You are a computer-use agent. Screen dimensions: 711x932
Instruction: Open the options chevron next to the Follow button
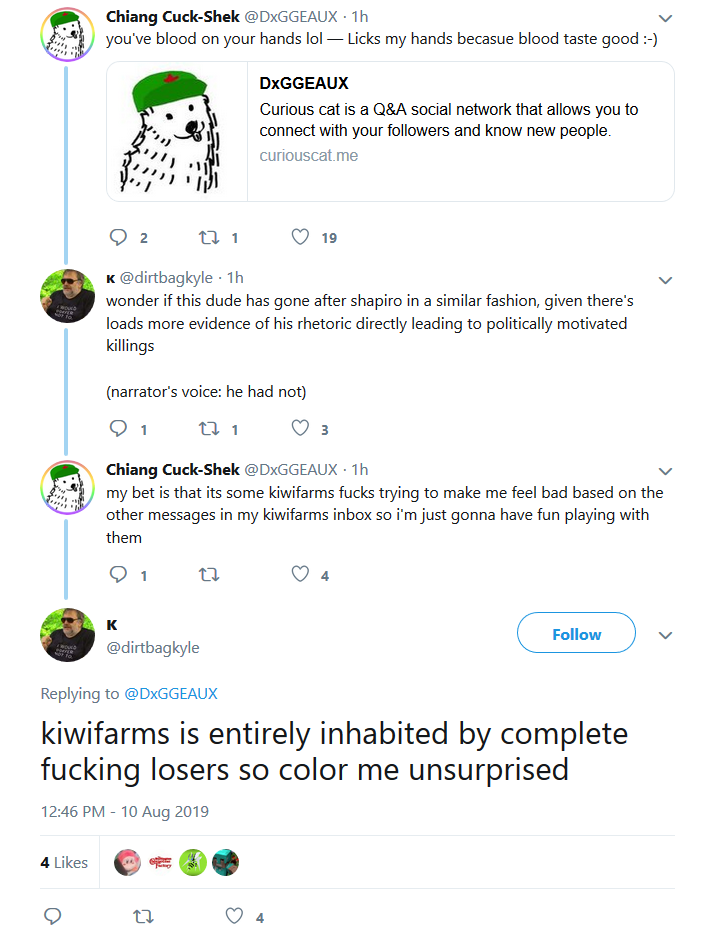(665, 635)
